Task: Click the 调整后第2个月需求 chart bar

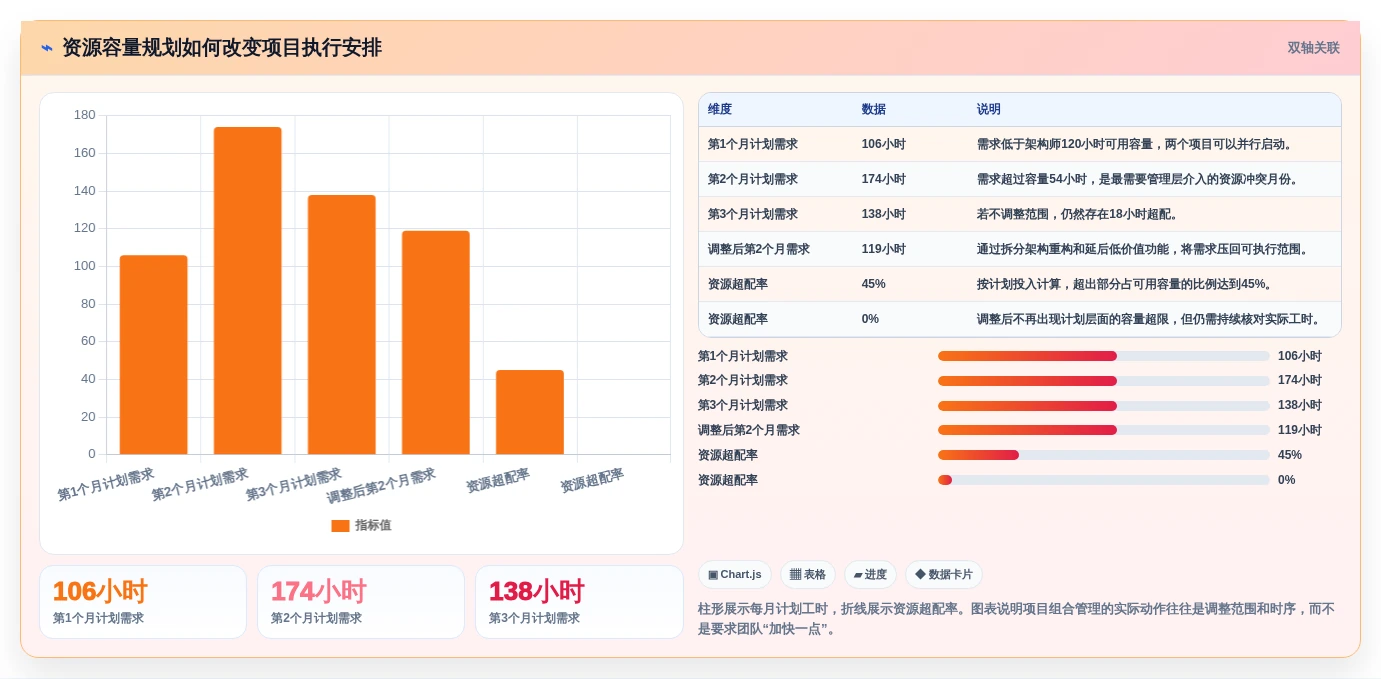Action: click(x=436, y=343)
